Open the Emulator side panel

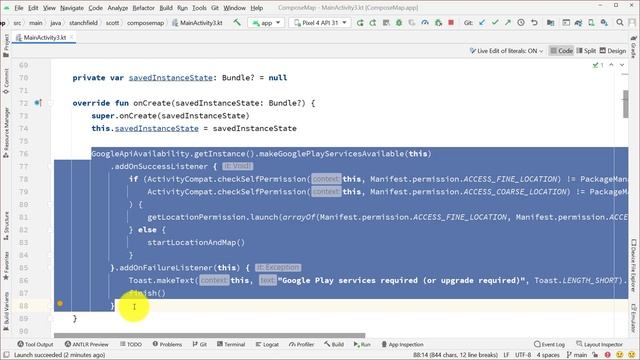click(x=633, y=318)
